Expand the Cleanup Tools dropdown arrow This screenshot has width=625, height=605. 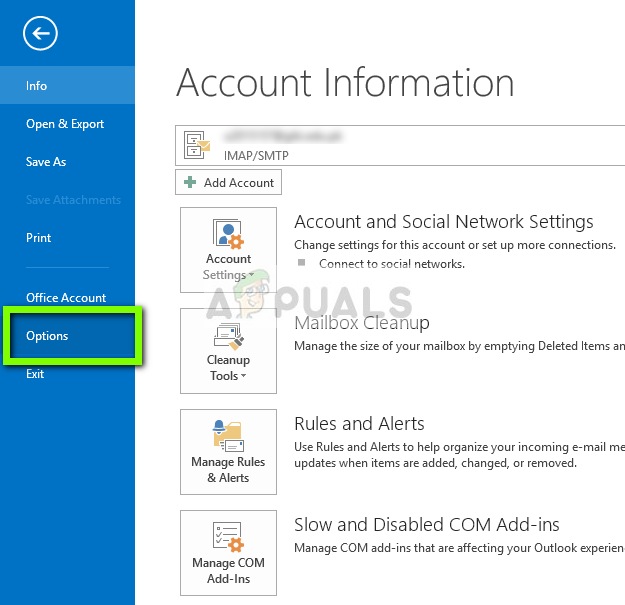click(x=244, y=375)
